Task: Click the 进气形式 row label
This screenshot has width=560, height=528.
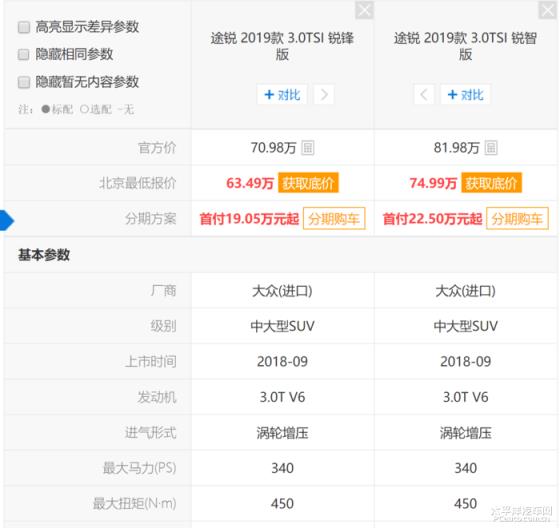Action: click(x=151, y=433)
